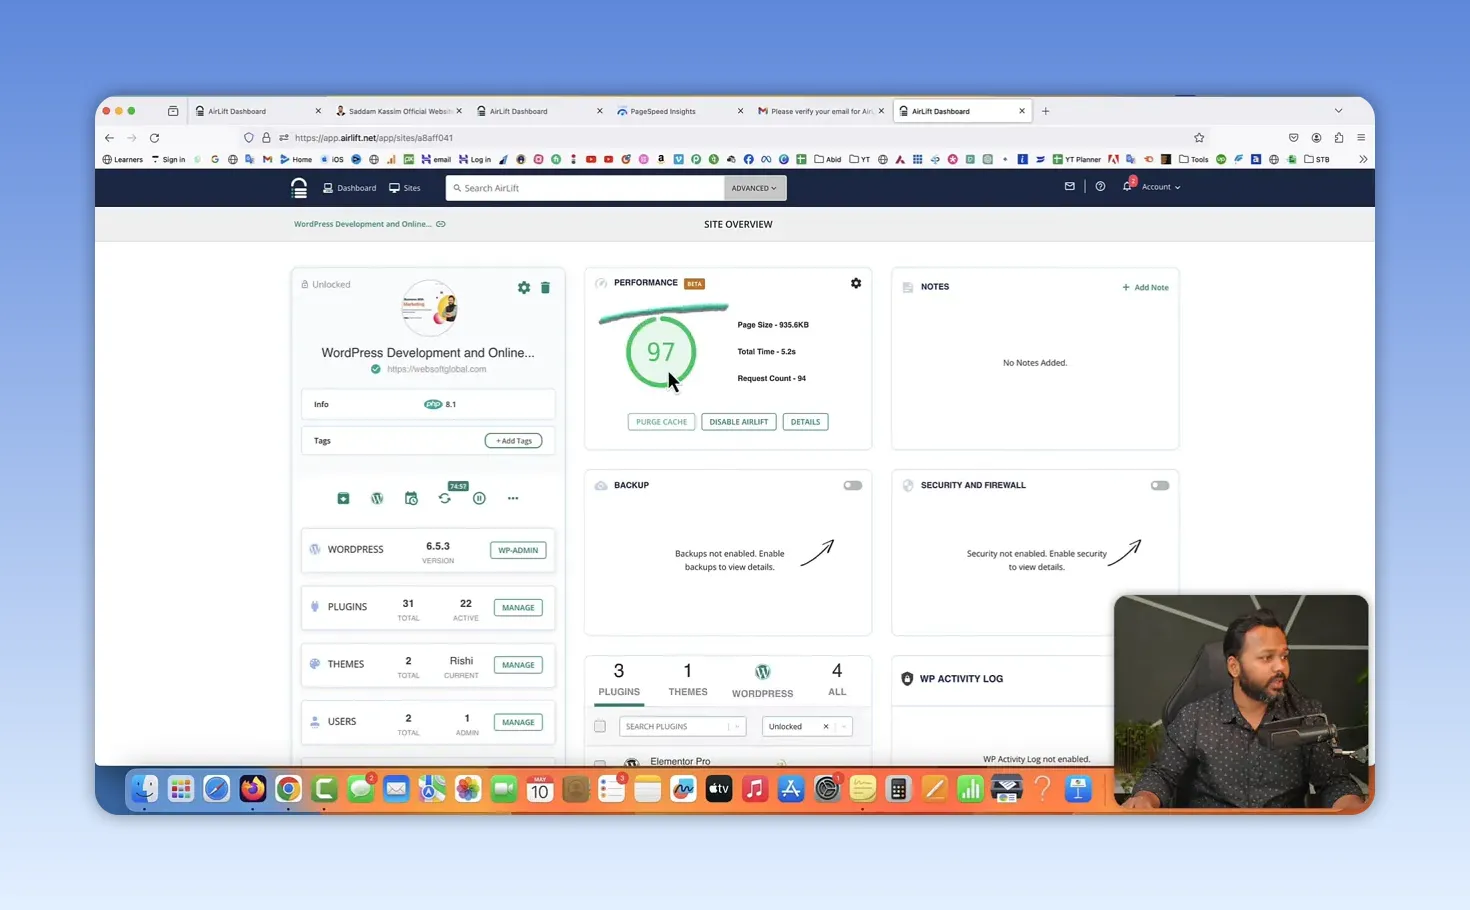Click Manage in the Plugins row
The width and height of the screenshot is (1470, 910).
518,607
